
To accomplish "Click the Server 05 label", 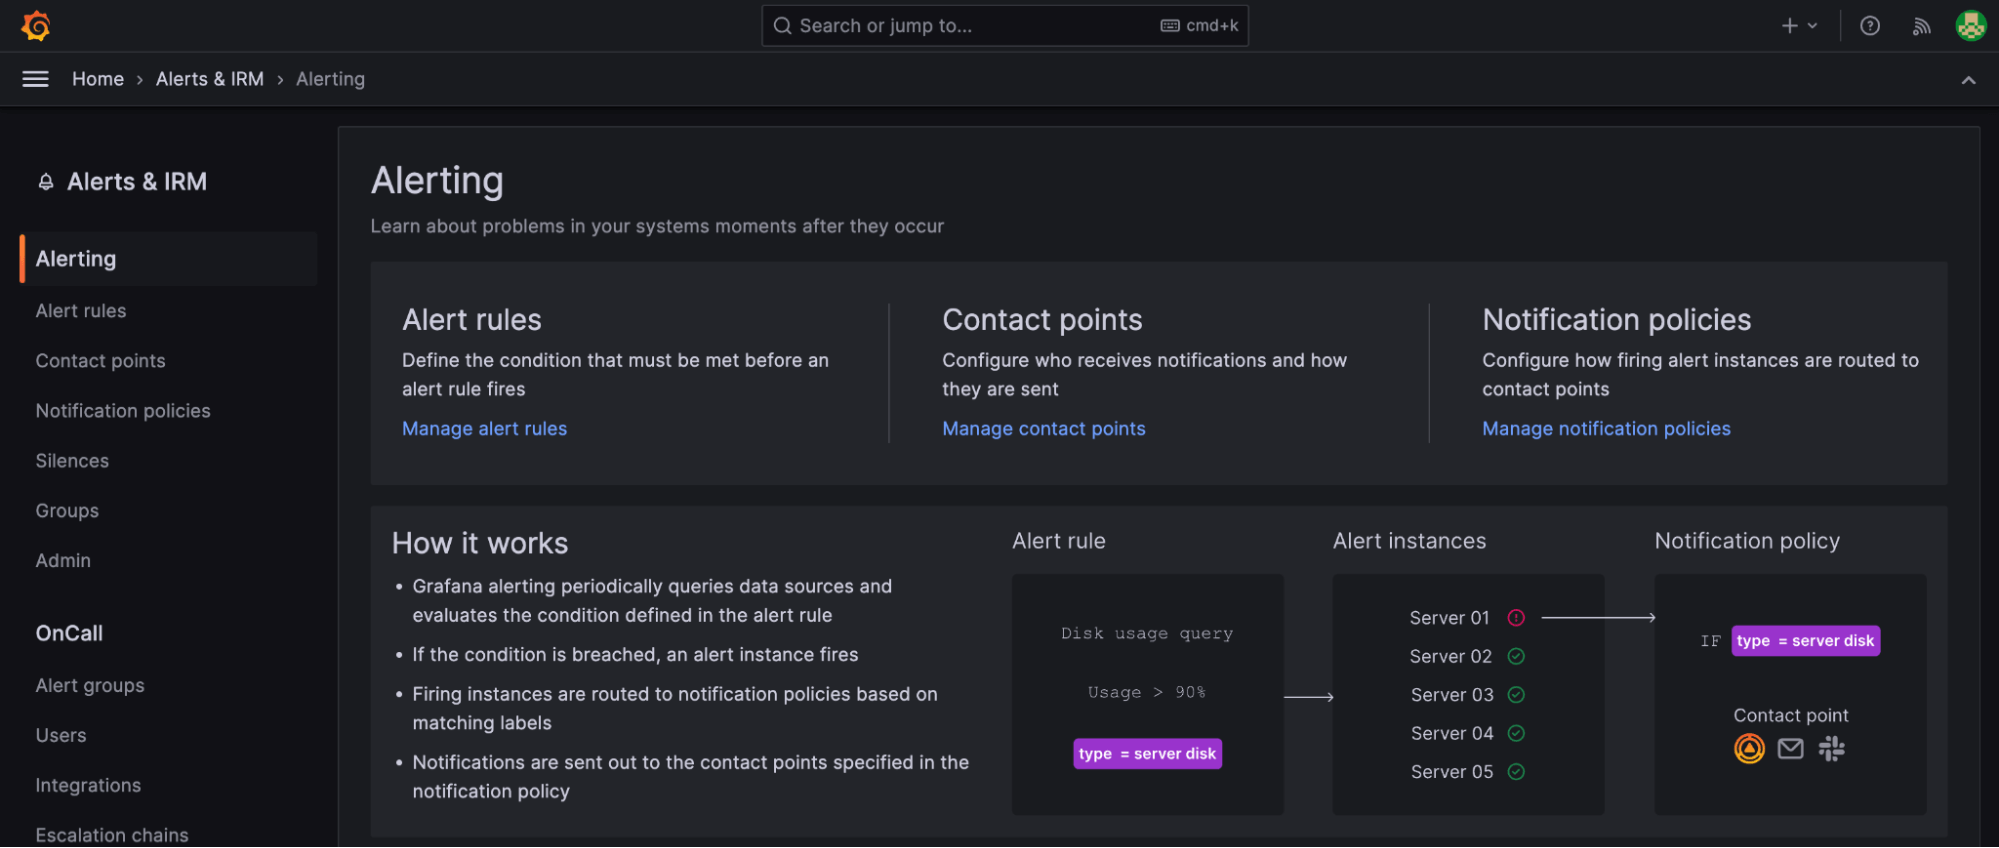I will pos(1452,772).
